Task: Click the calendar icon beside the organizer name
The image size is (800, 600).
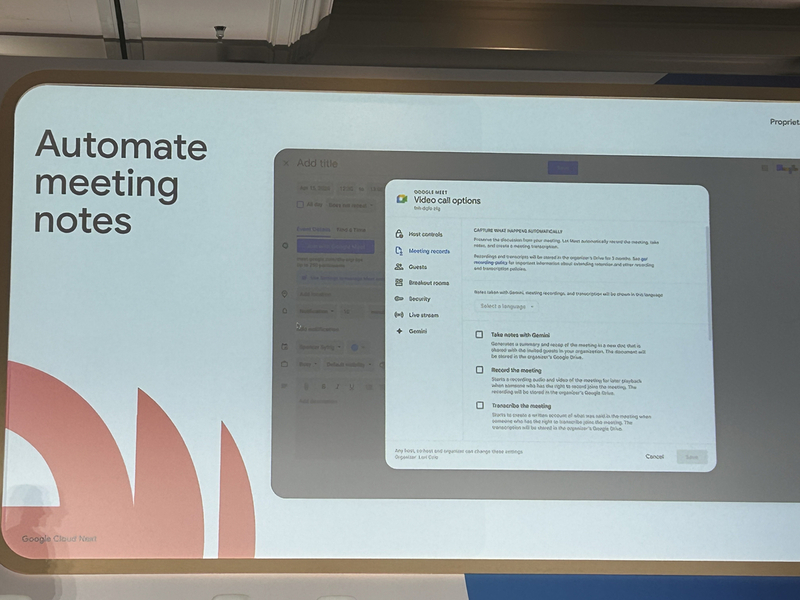Action: coord(285,347)
